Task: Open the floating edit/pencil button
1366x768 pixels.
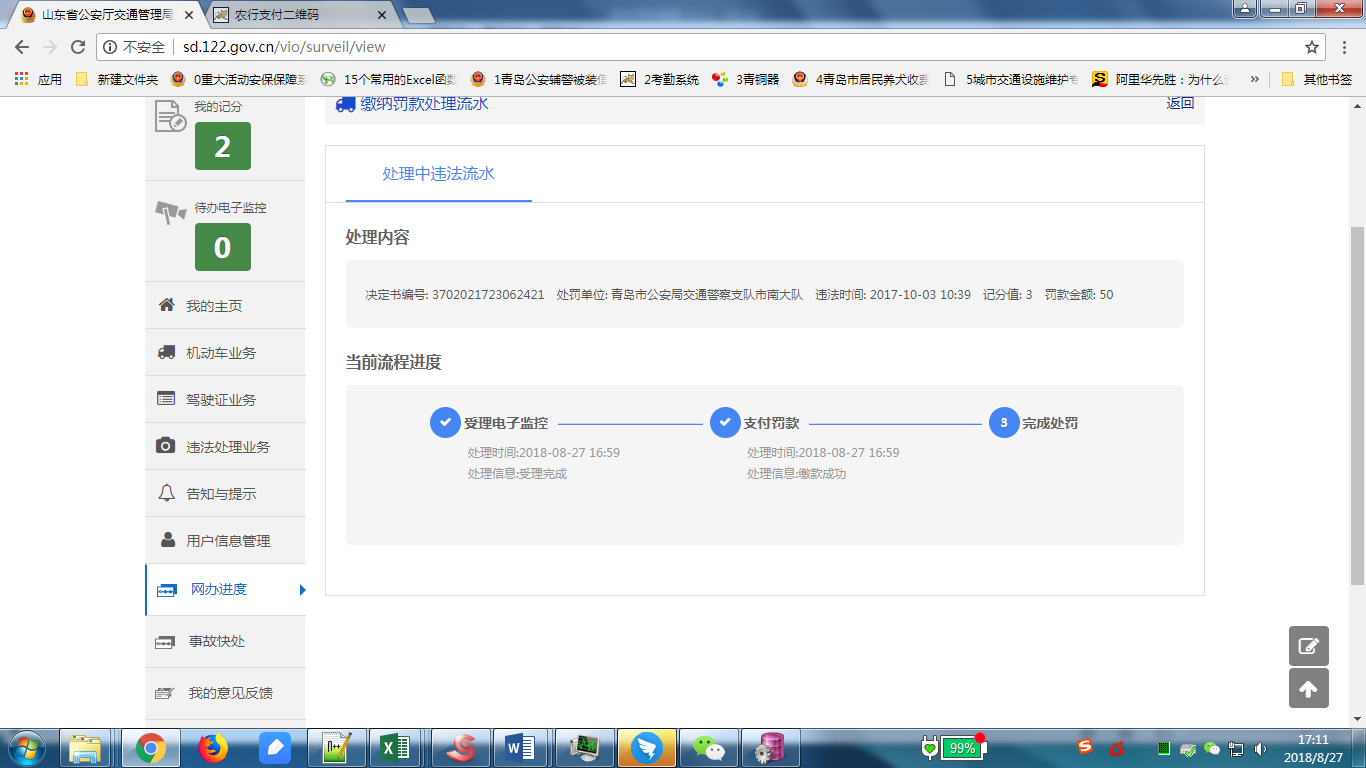Action: 1308,646
